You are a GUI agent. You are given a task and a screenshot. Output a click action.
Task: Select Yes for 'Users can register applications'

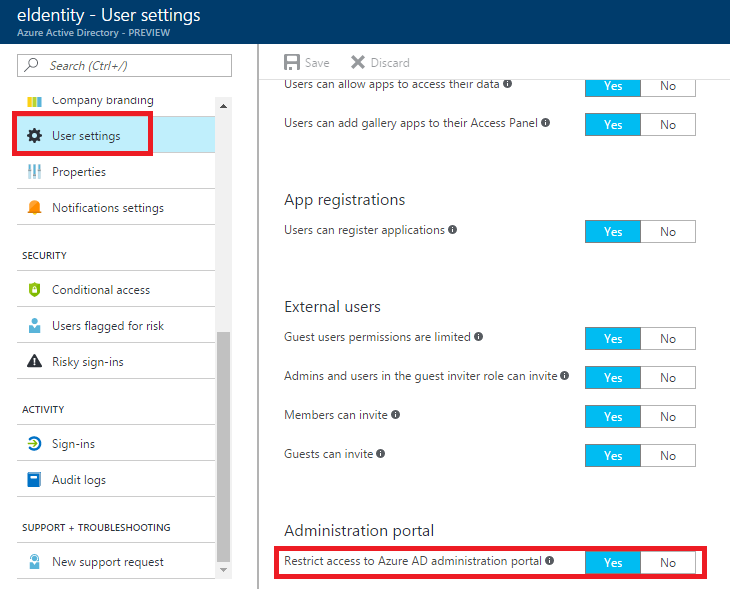(x=613, y=231)
